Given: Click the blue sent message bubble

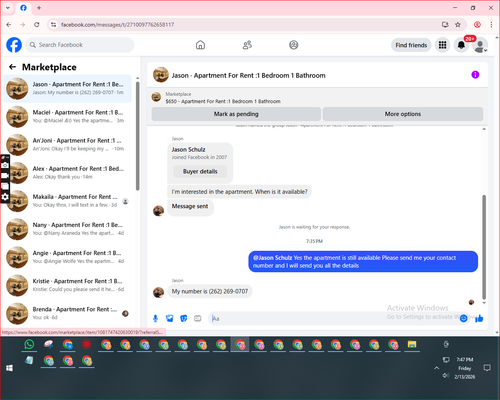Looking at the screenshot, I should click(363, 262).
